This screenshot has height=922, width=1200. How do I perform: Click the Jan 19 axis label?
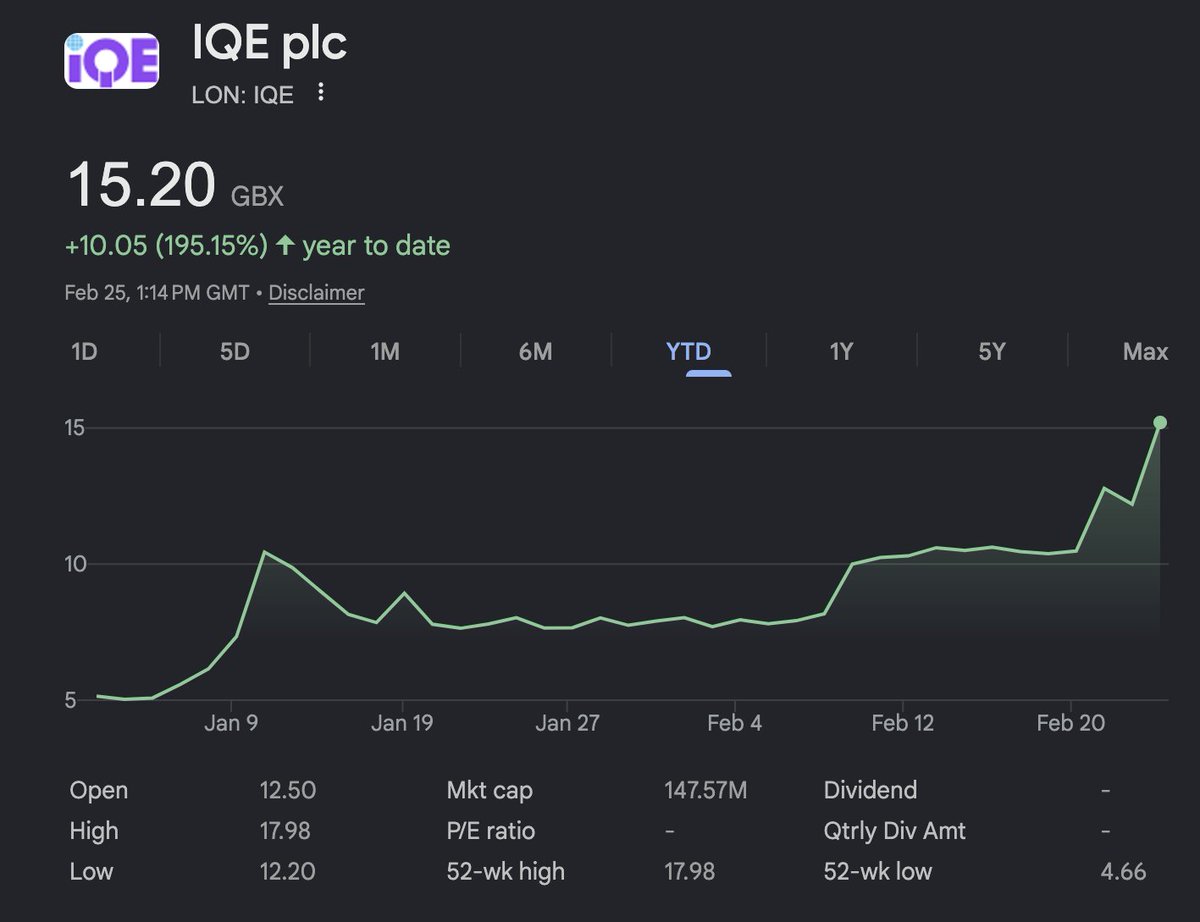[402, 723]
